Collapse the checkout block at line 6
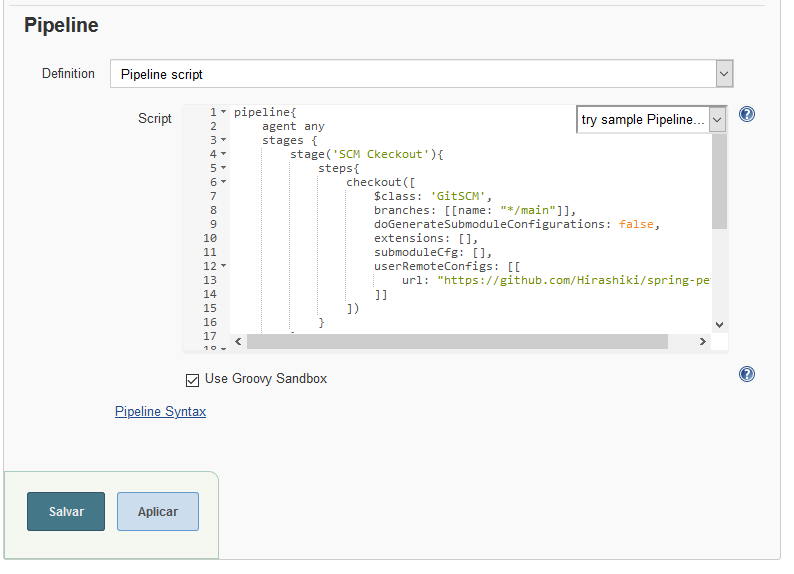The width and height of the screenshot is (794, 574). pos(223,183)
